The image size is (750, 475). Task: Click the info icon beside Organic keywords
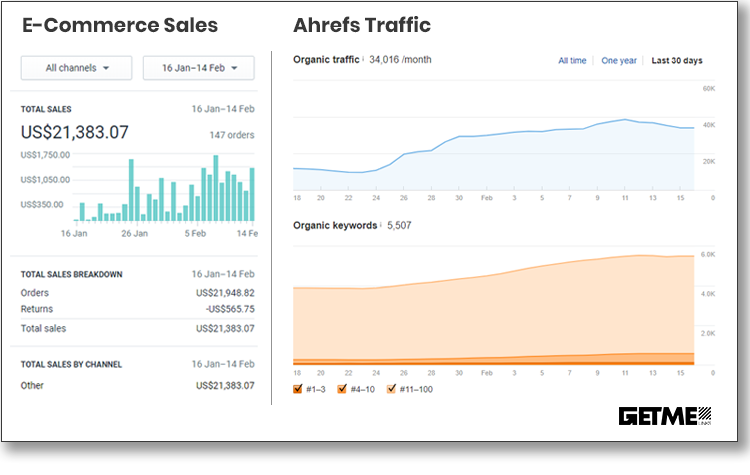click(x=381, y=224)
